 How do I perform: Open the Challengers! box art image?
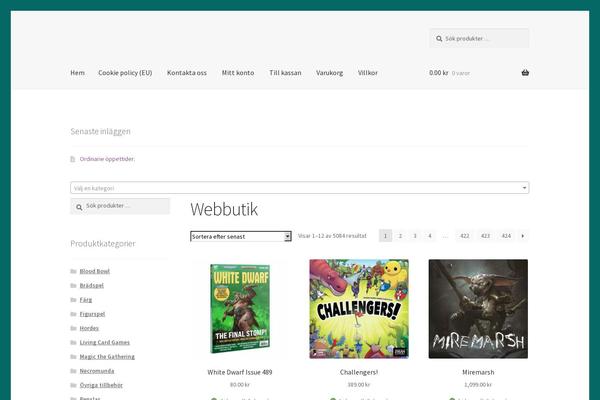(359, 309)
